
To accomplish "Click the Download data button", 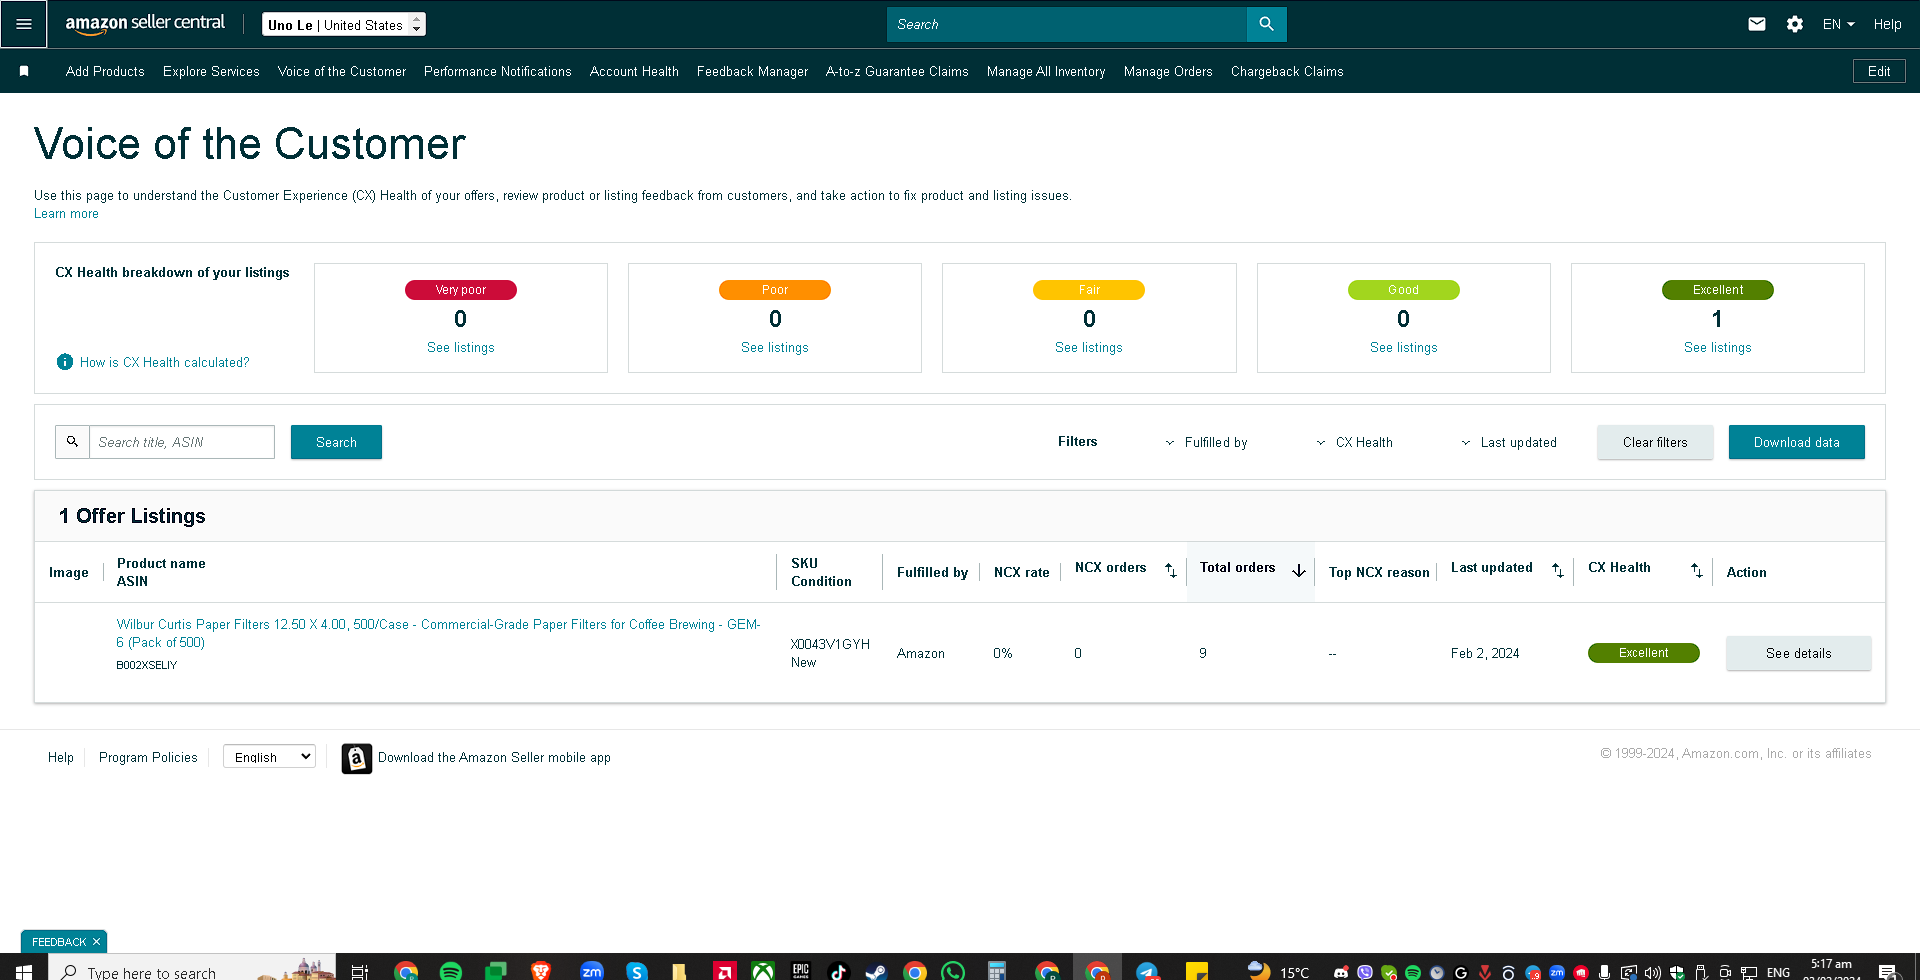I will tap(1796, 442).
